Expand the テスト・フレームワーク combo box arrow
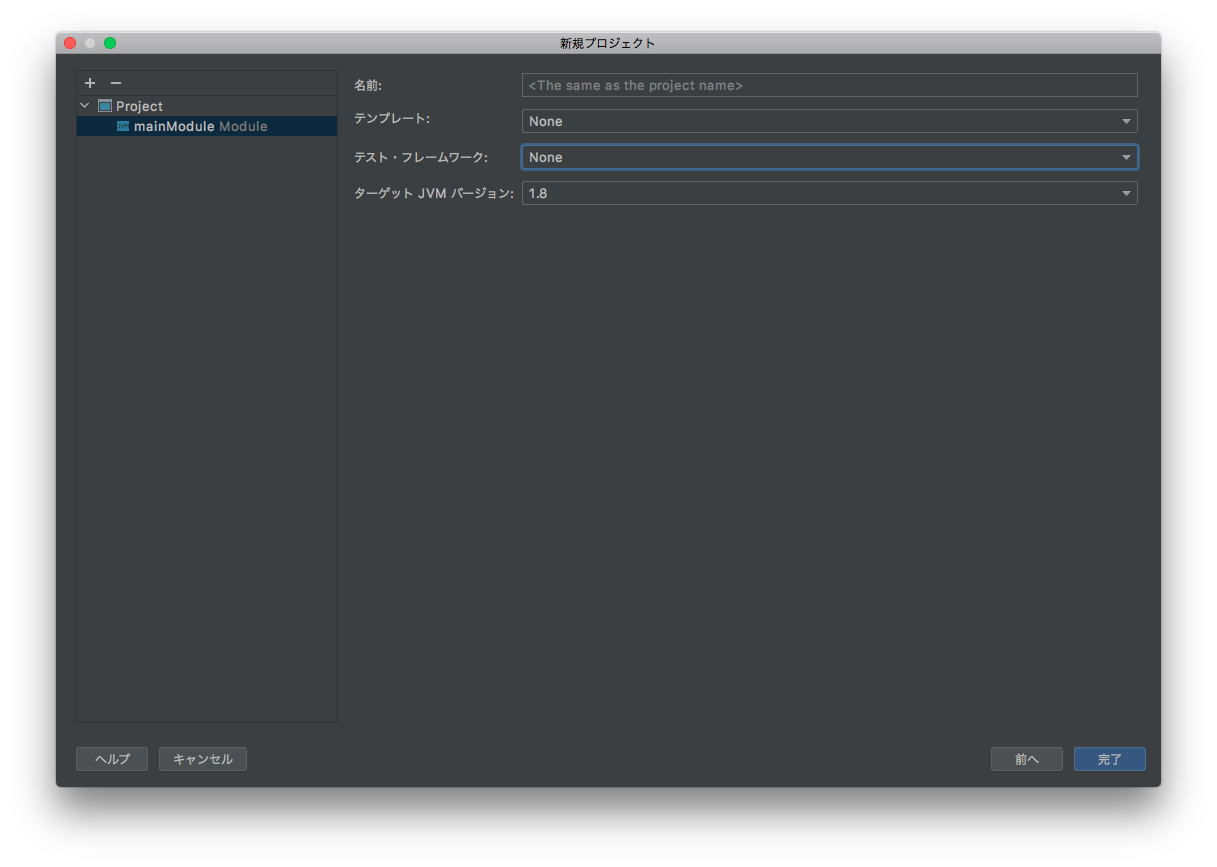1217x867 pixels. 1126,157
